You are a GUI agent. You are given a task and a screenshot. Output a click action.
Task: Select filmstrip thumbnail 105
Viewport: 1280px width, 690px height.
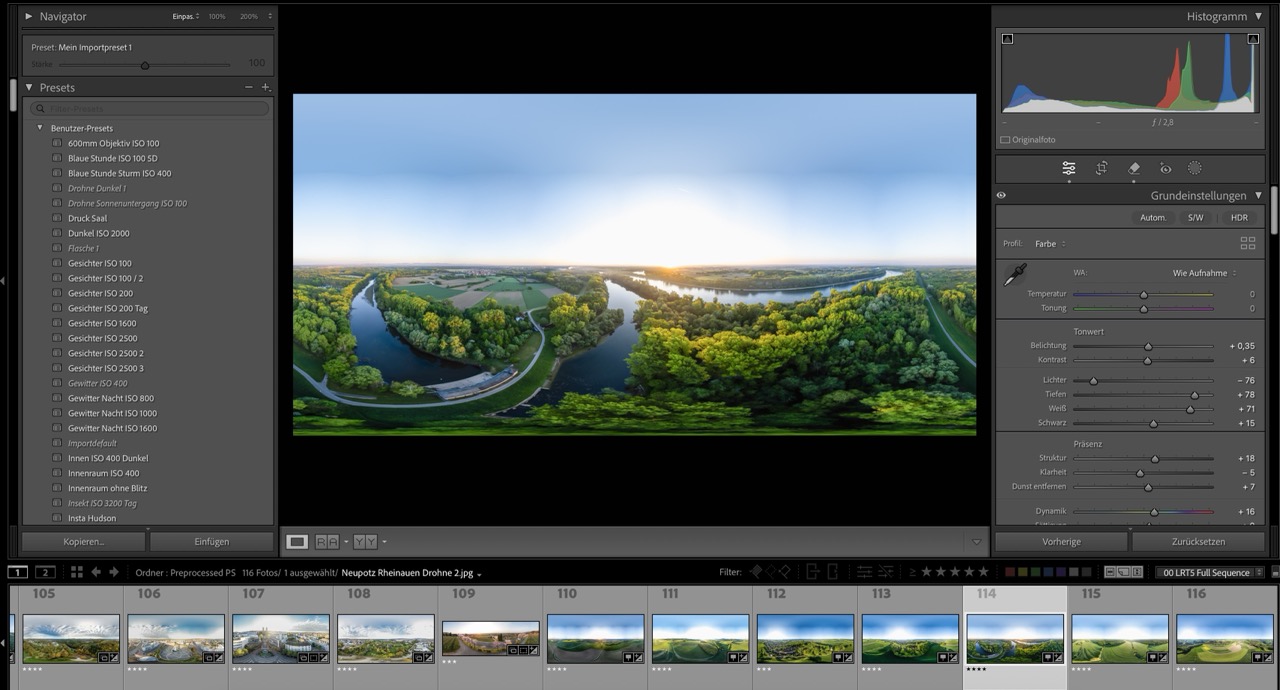(x=71, y=638)
